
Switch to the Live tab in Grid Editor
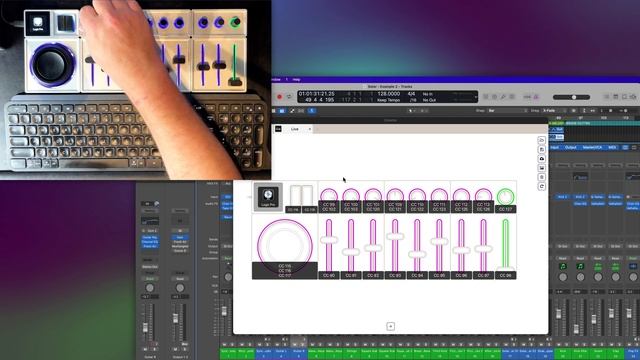coord(295,129)
